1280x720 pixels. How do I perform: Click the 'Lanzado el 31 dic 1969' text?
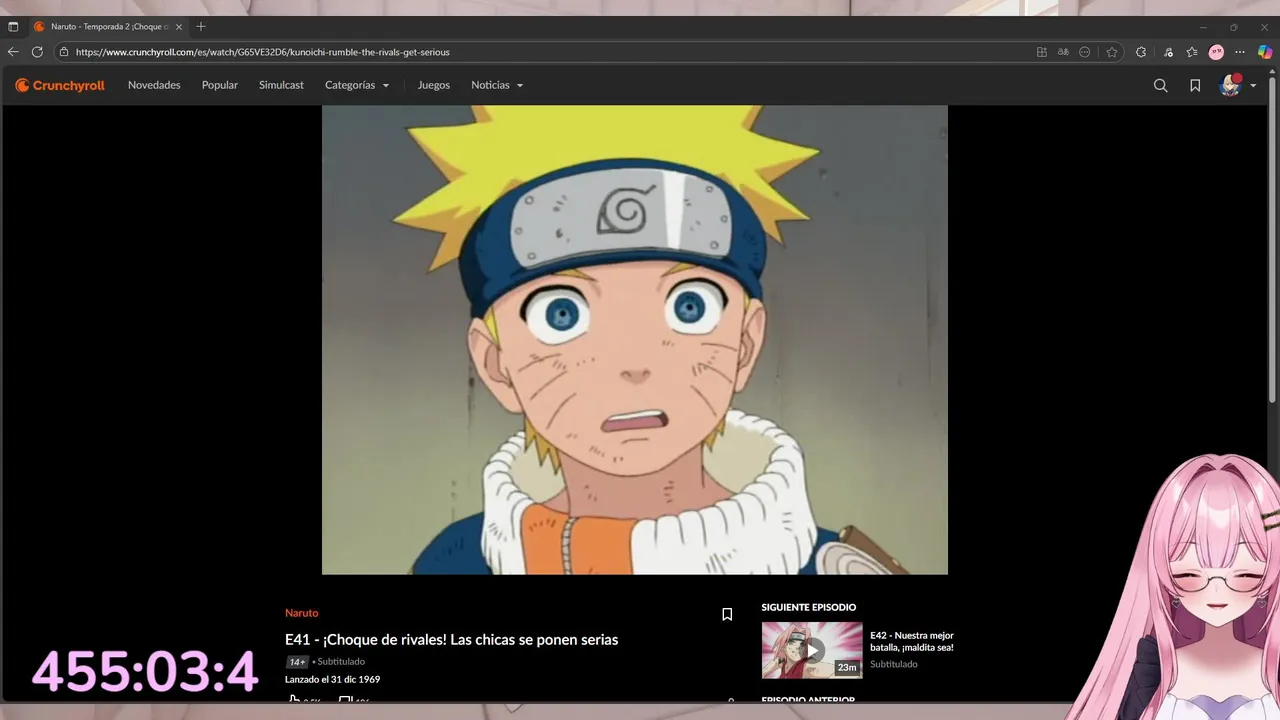click(x=332, y=679)
